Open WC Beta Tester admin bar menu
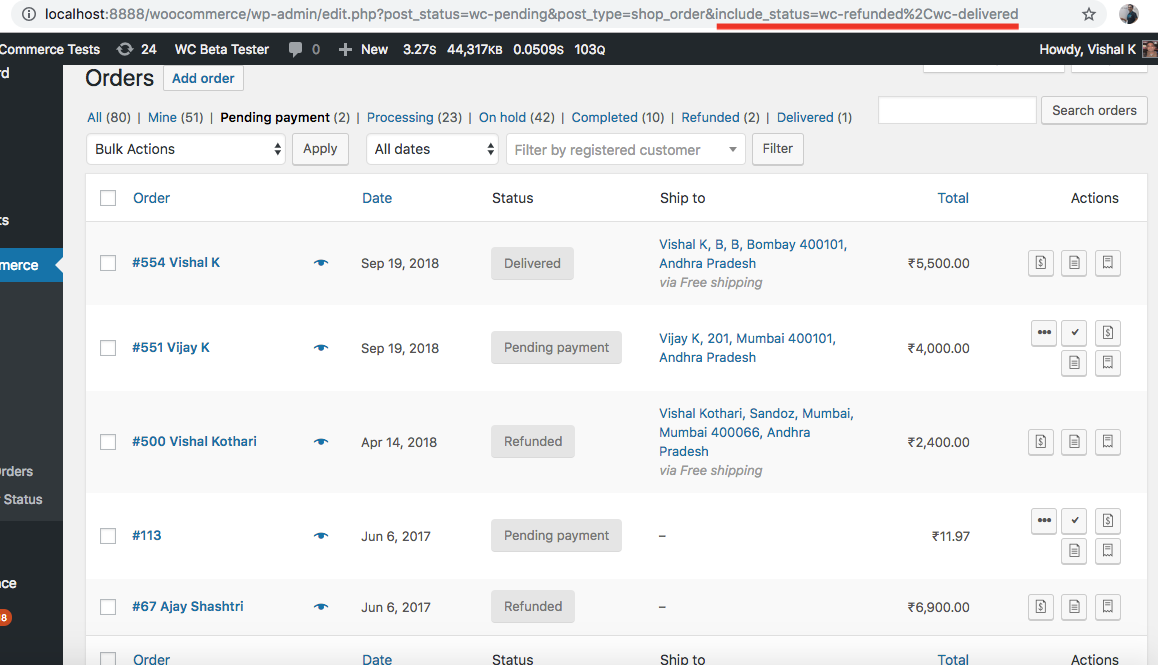The width and height of the screenshot is (1158, 665). (222, 50)
